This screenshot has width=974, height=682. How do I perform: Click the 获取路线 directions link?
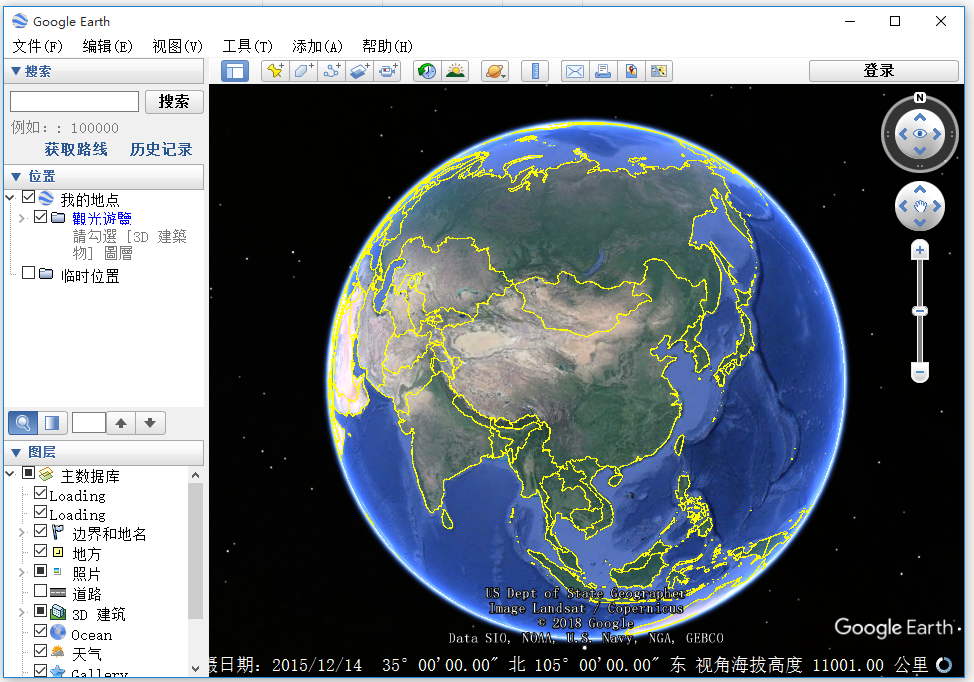pos(76,149)
